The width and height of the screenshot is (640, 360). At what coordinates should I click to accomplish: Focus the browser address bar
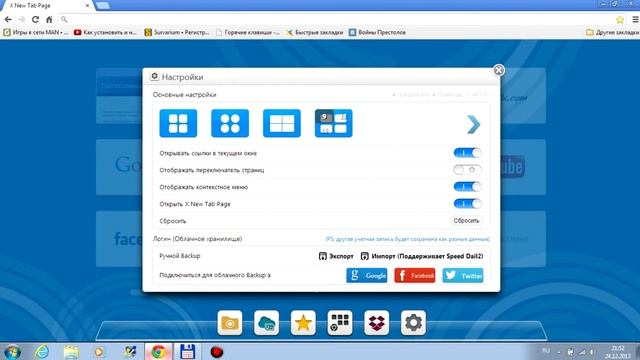tap(337, 19)
